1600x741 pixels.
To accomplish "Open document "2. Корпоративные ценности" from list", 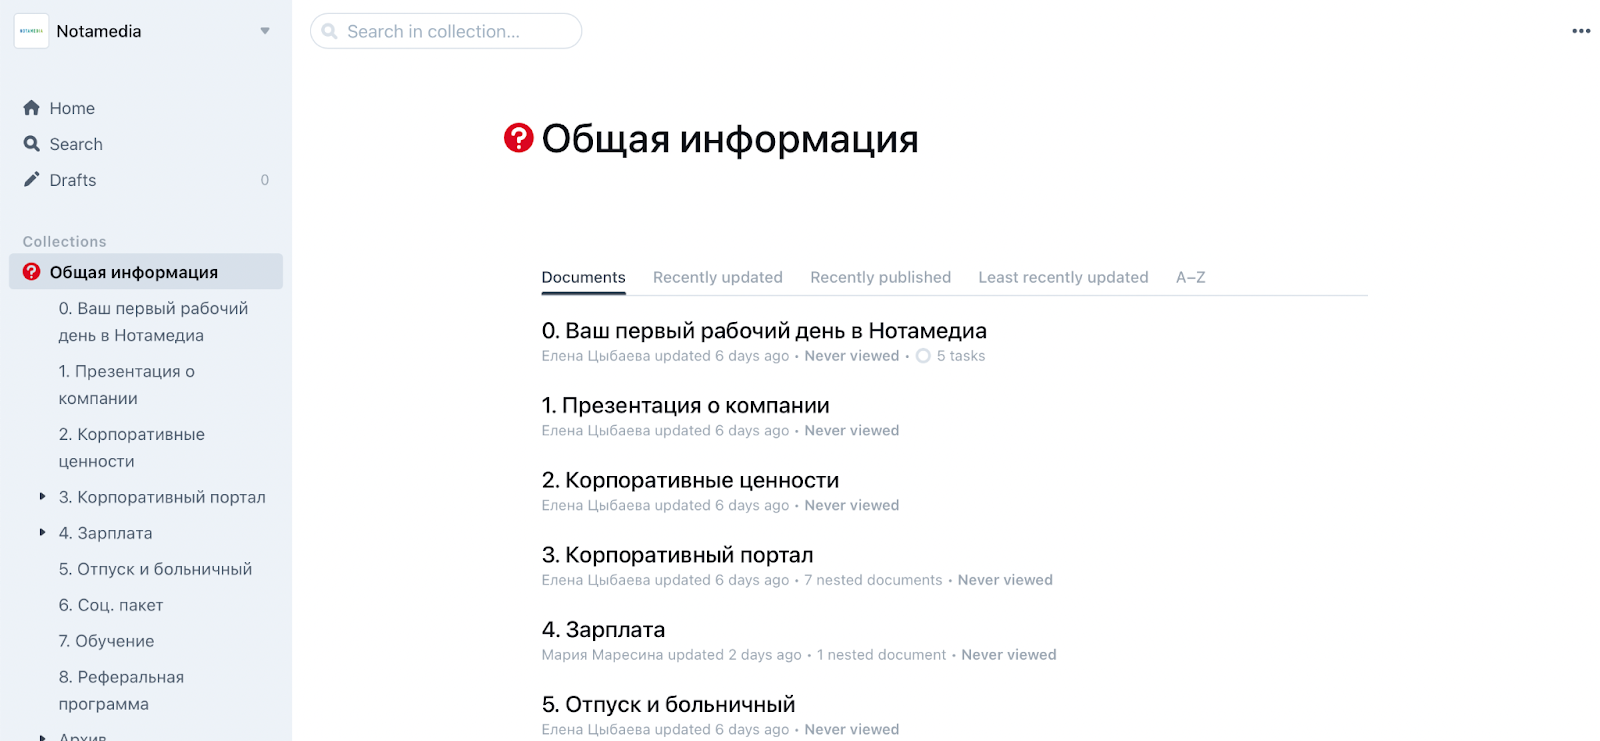I will coord(690,481).
